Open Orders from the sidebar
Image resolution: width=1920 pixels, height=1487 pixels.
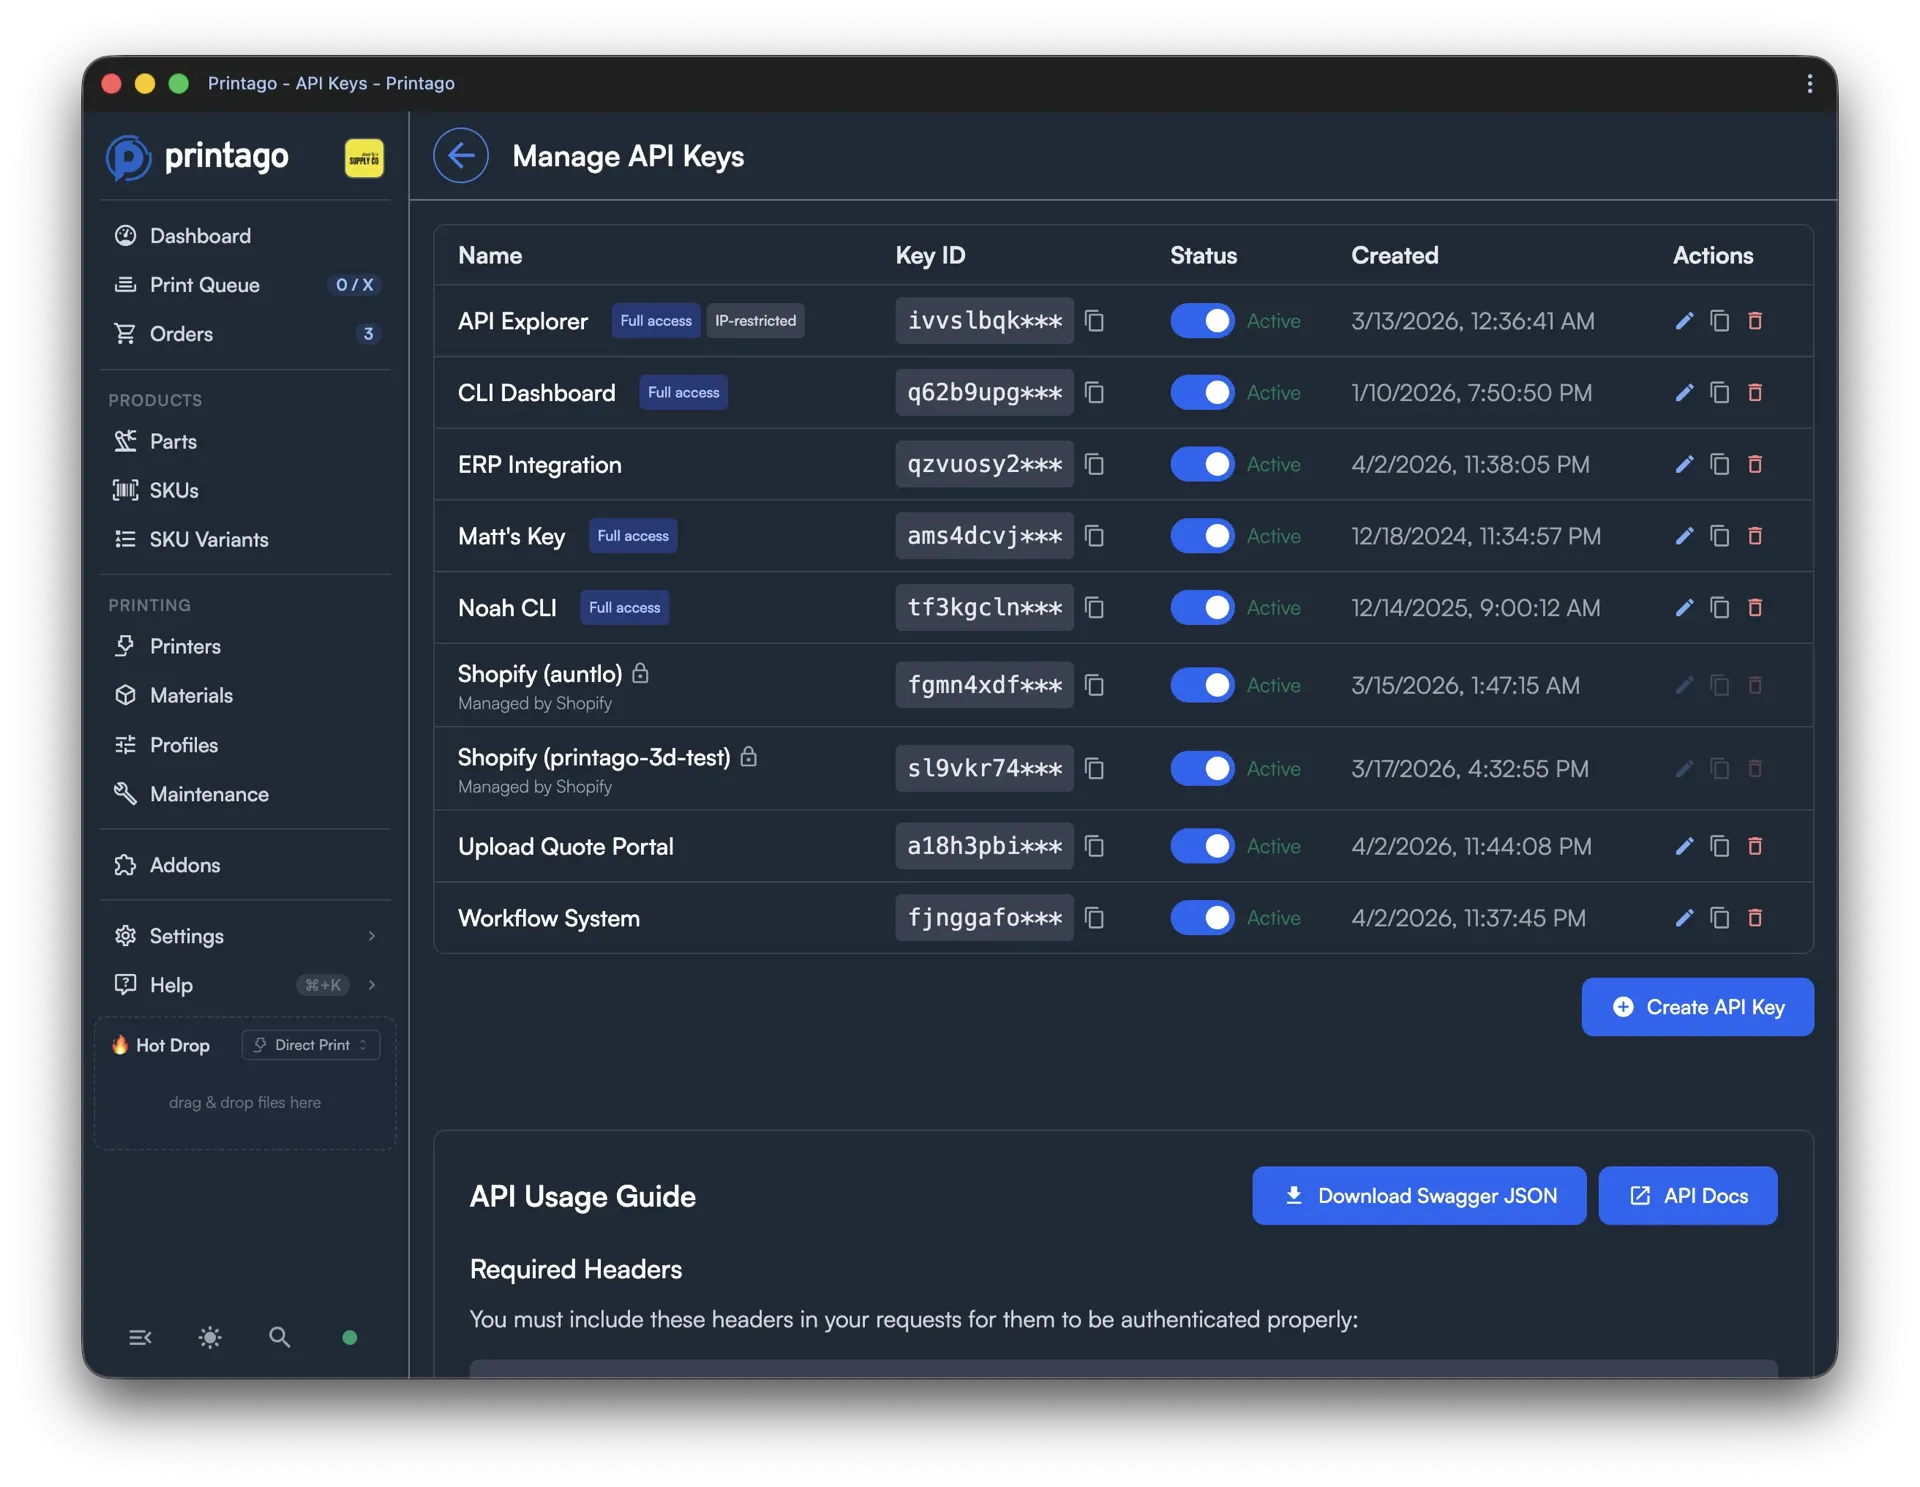181,334
